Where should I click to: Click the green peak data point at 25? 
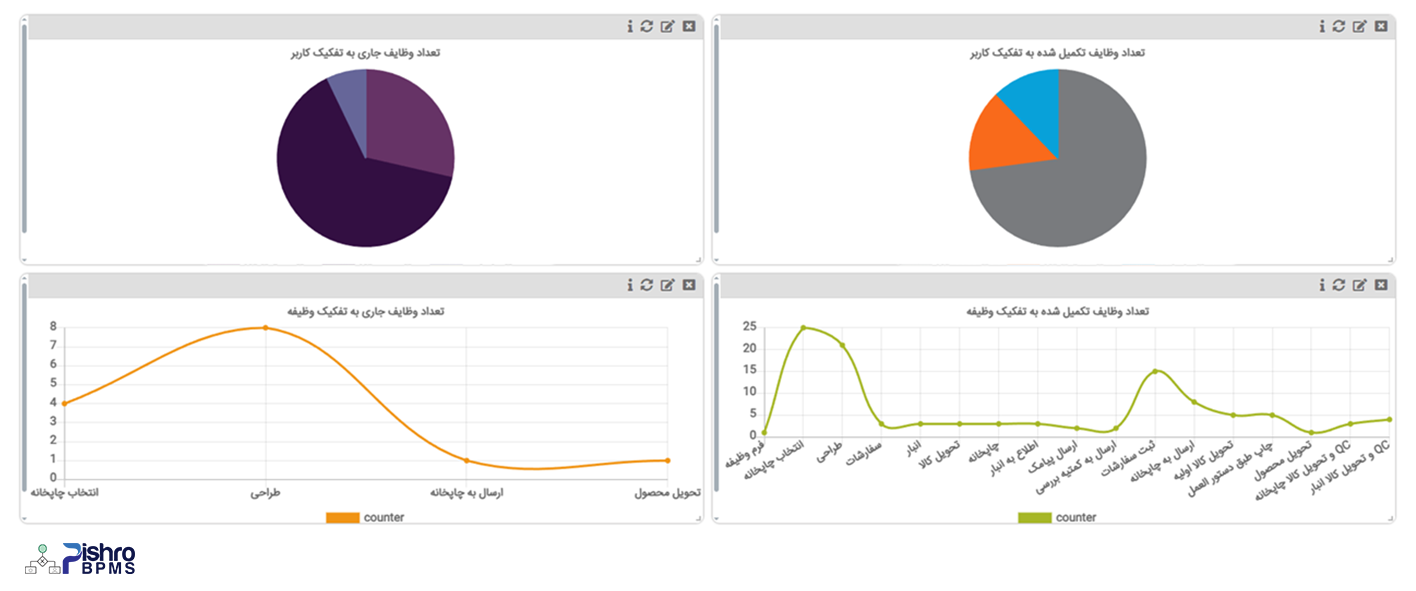(803, 327)
